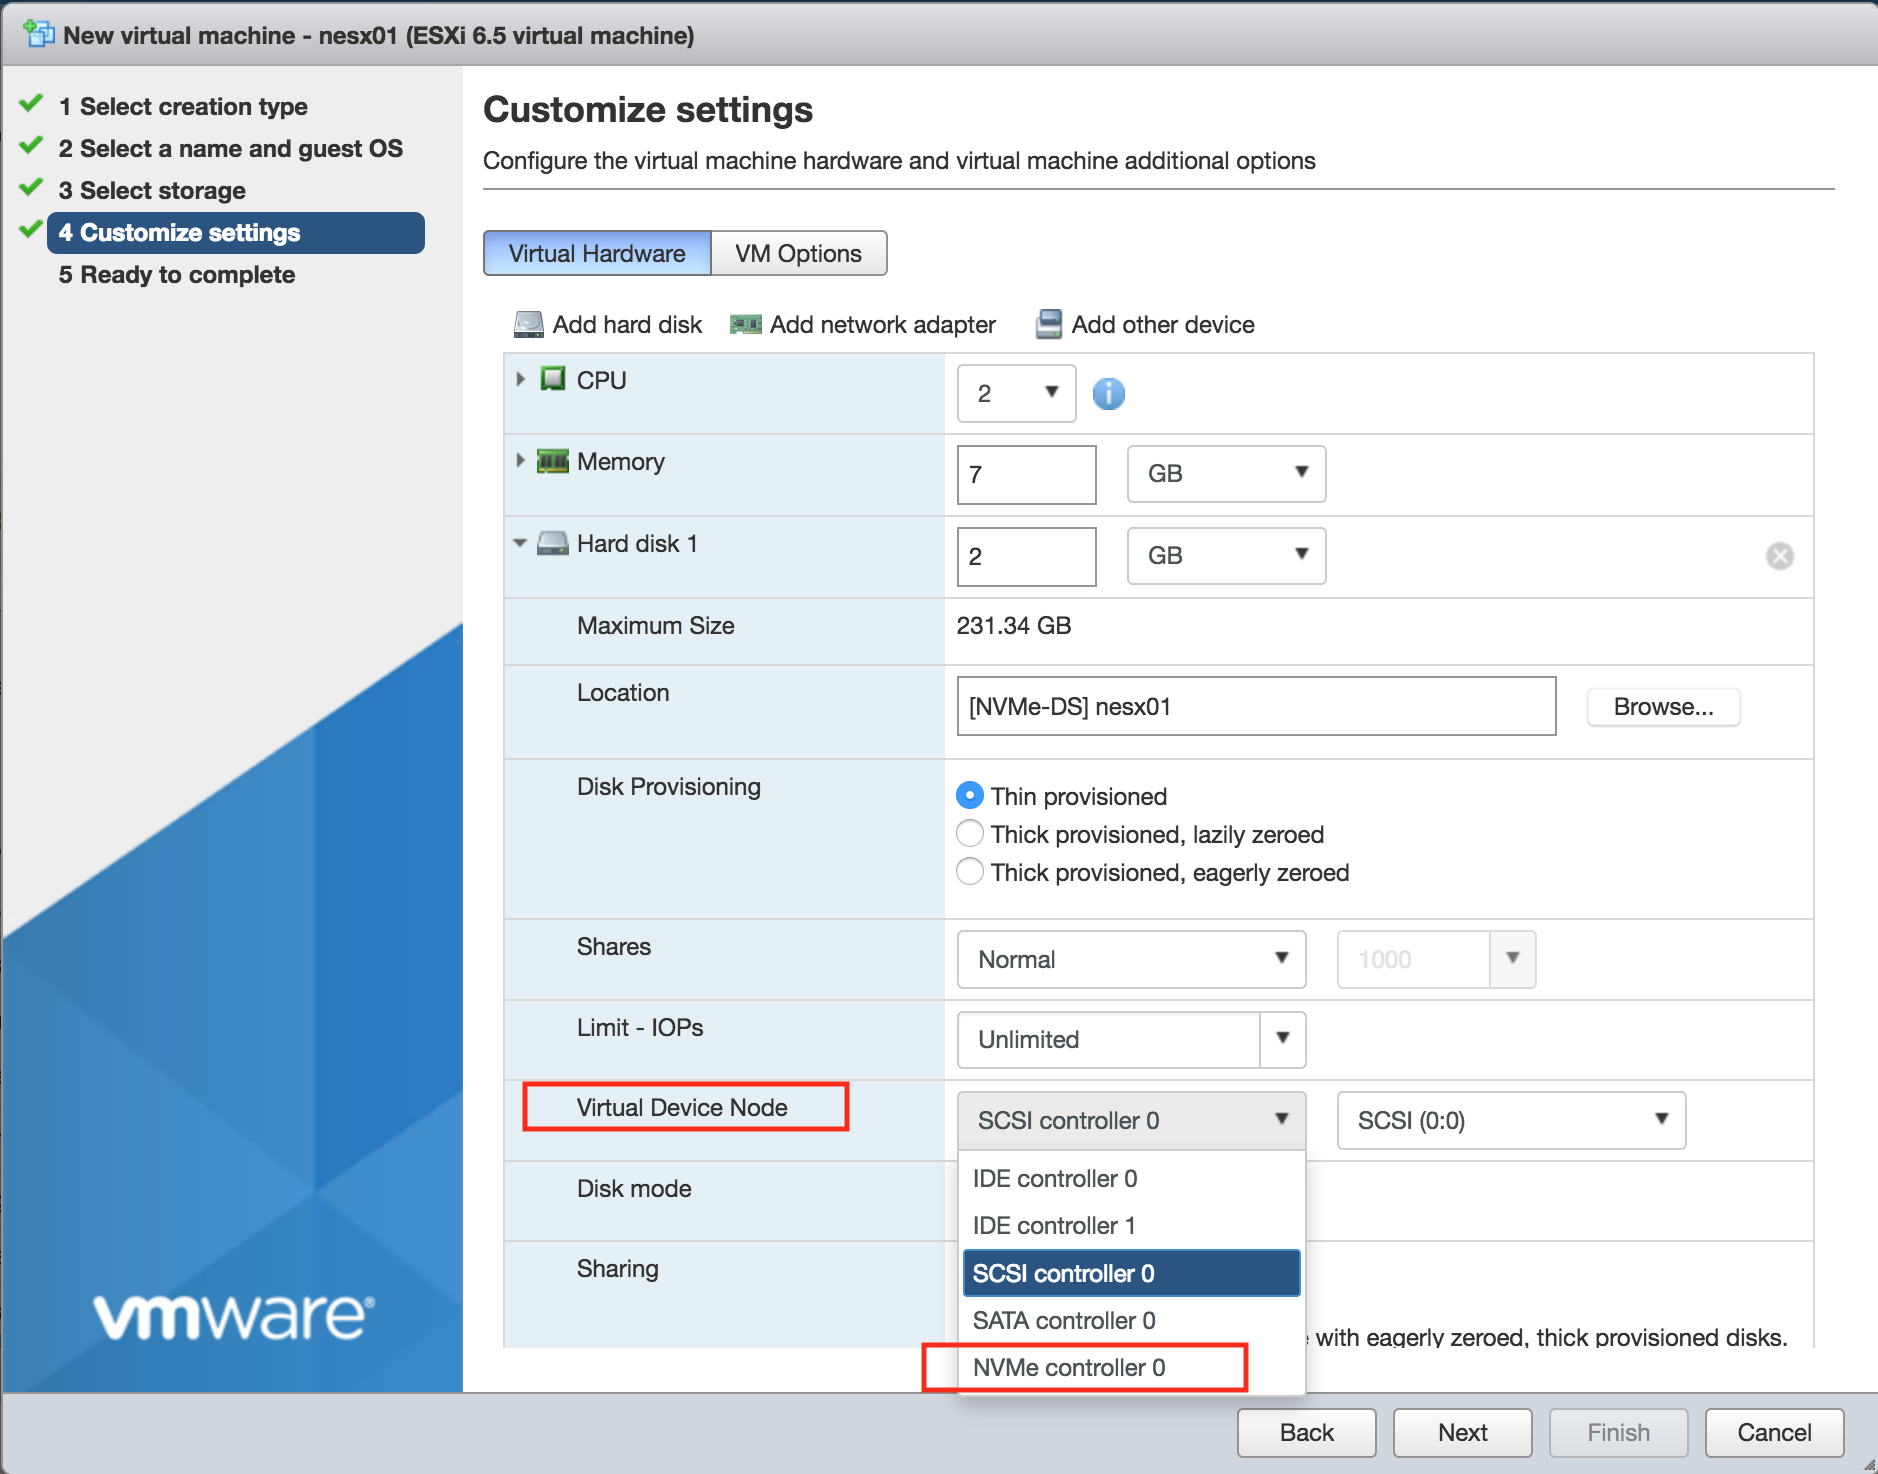Image resolution: width=1878 pixels, height=1474 pixels.
Task: Choose highlighted SCSI controller 0 list entry
Action: coord(1131,1273)
